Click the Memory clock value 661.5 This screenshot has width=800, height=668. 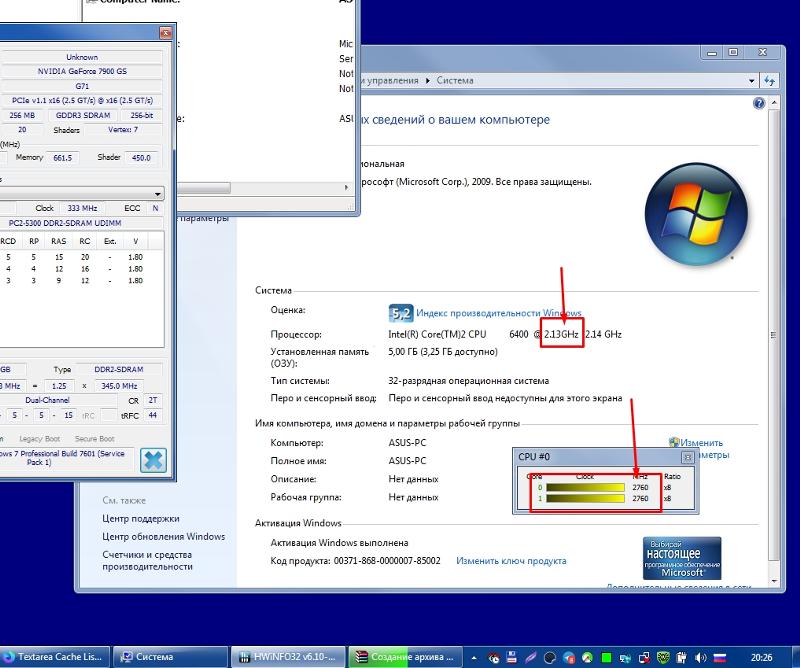(x=62, y=158)
